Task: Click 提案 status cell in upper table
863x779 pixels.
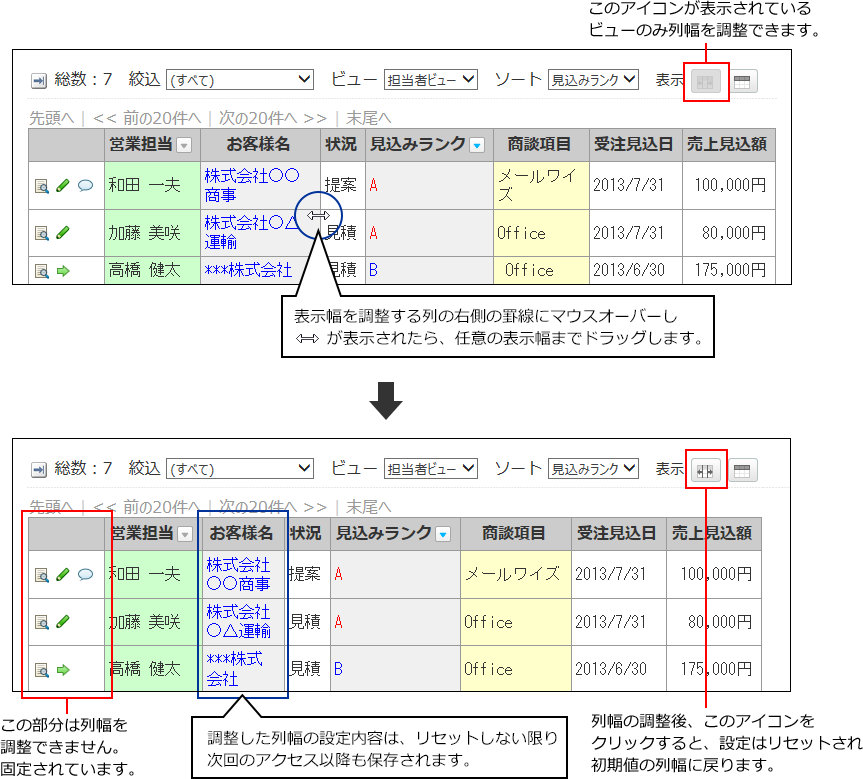Action: click(342, 186)
